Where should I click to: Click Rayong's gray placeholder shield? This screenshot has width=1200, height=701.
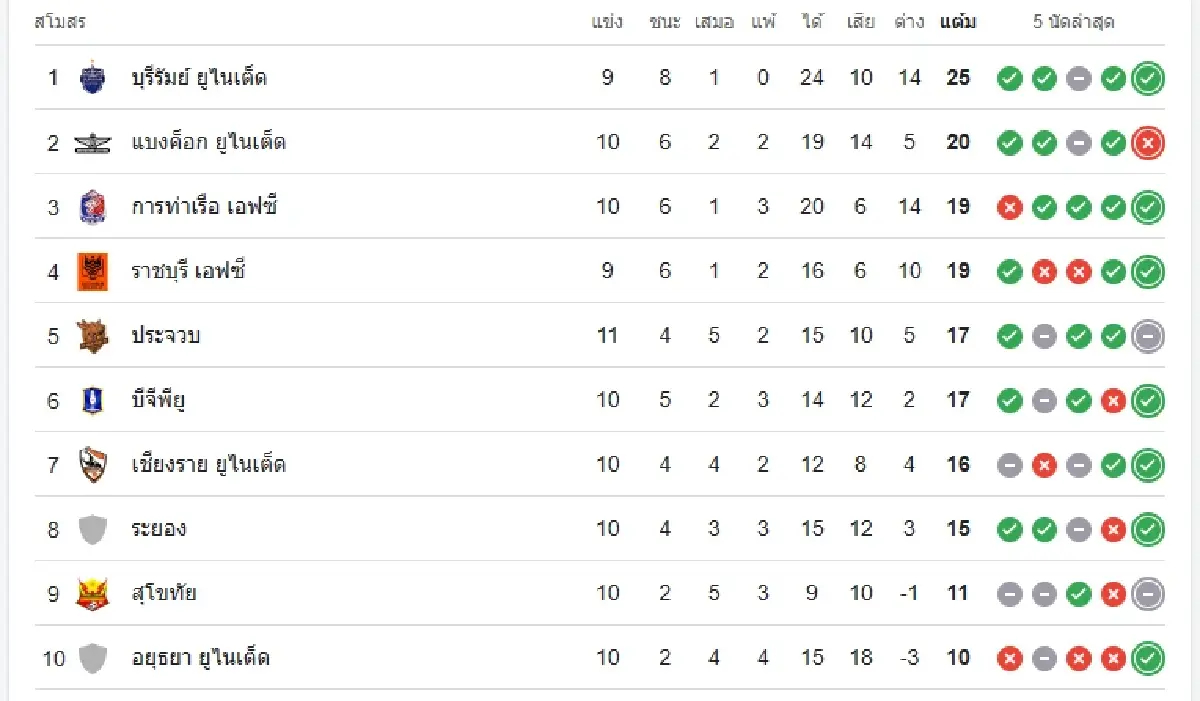pos(92,529)
